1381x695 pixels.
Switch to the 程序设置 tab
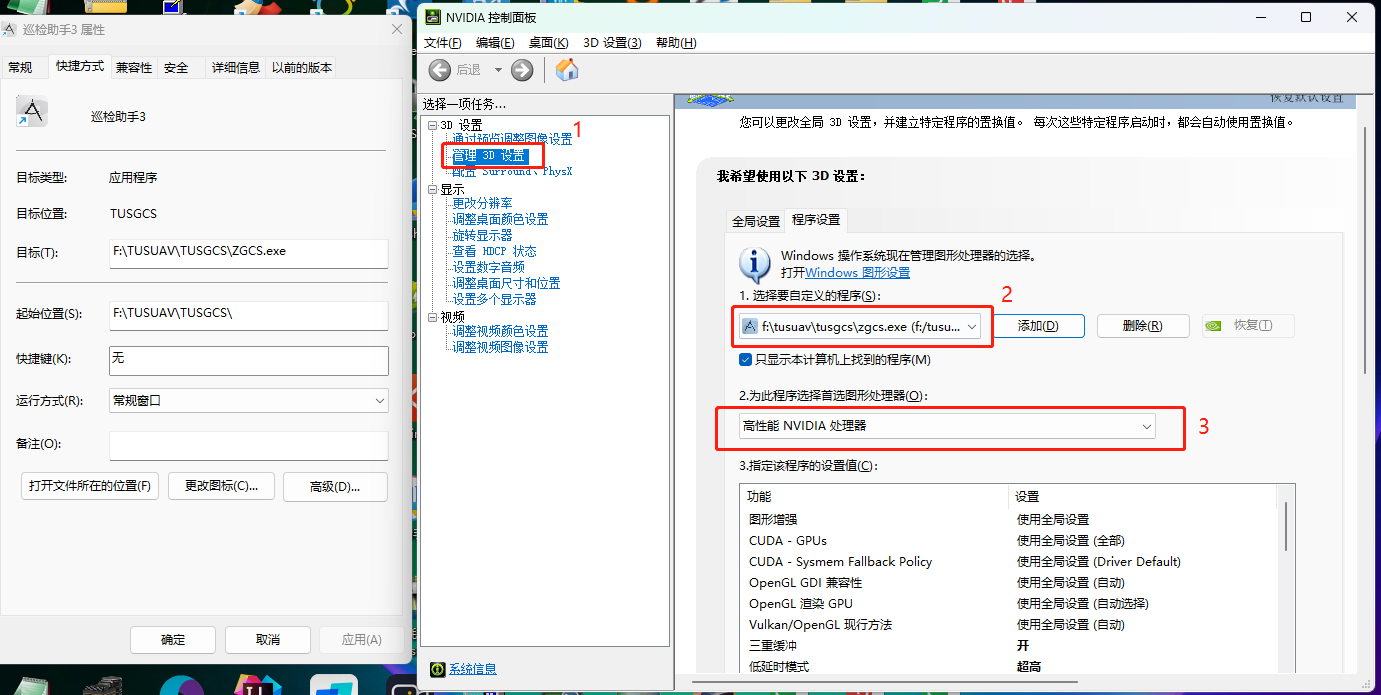[x=816, y=219]
